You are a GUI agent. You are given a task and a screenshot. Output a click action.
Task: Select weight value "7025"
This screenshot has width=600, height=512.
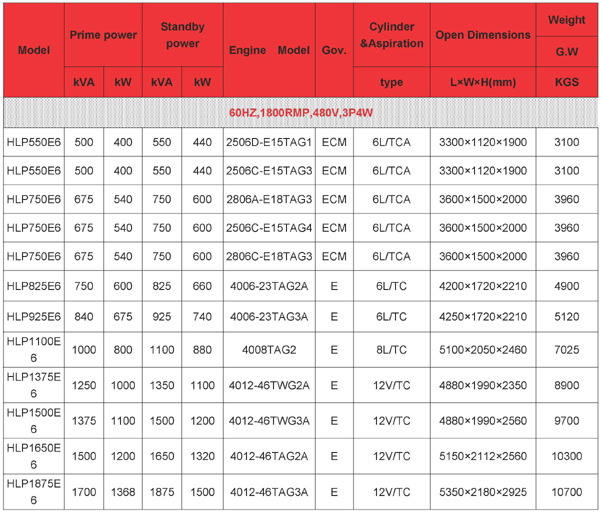coord(567,349)
